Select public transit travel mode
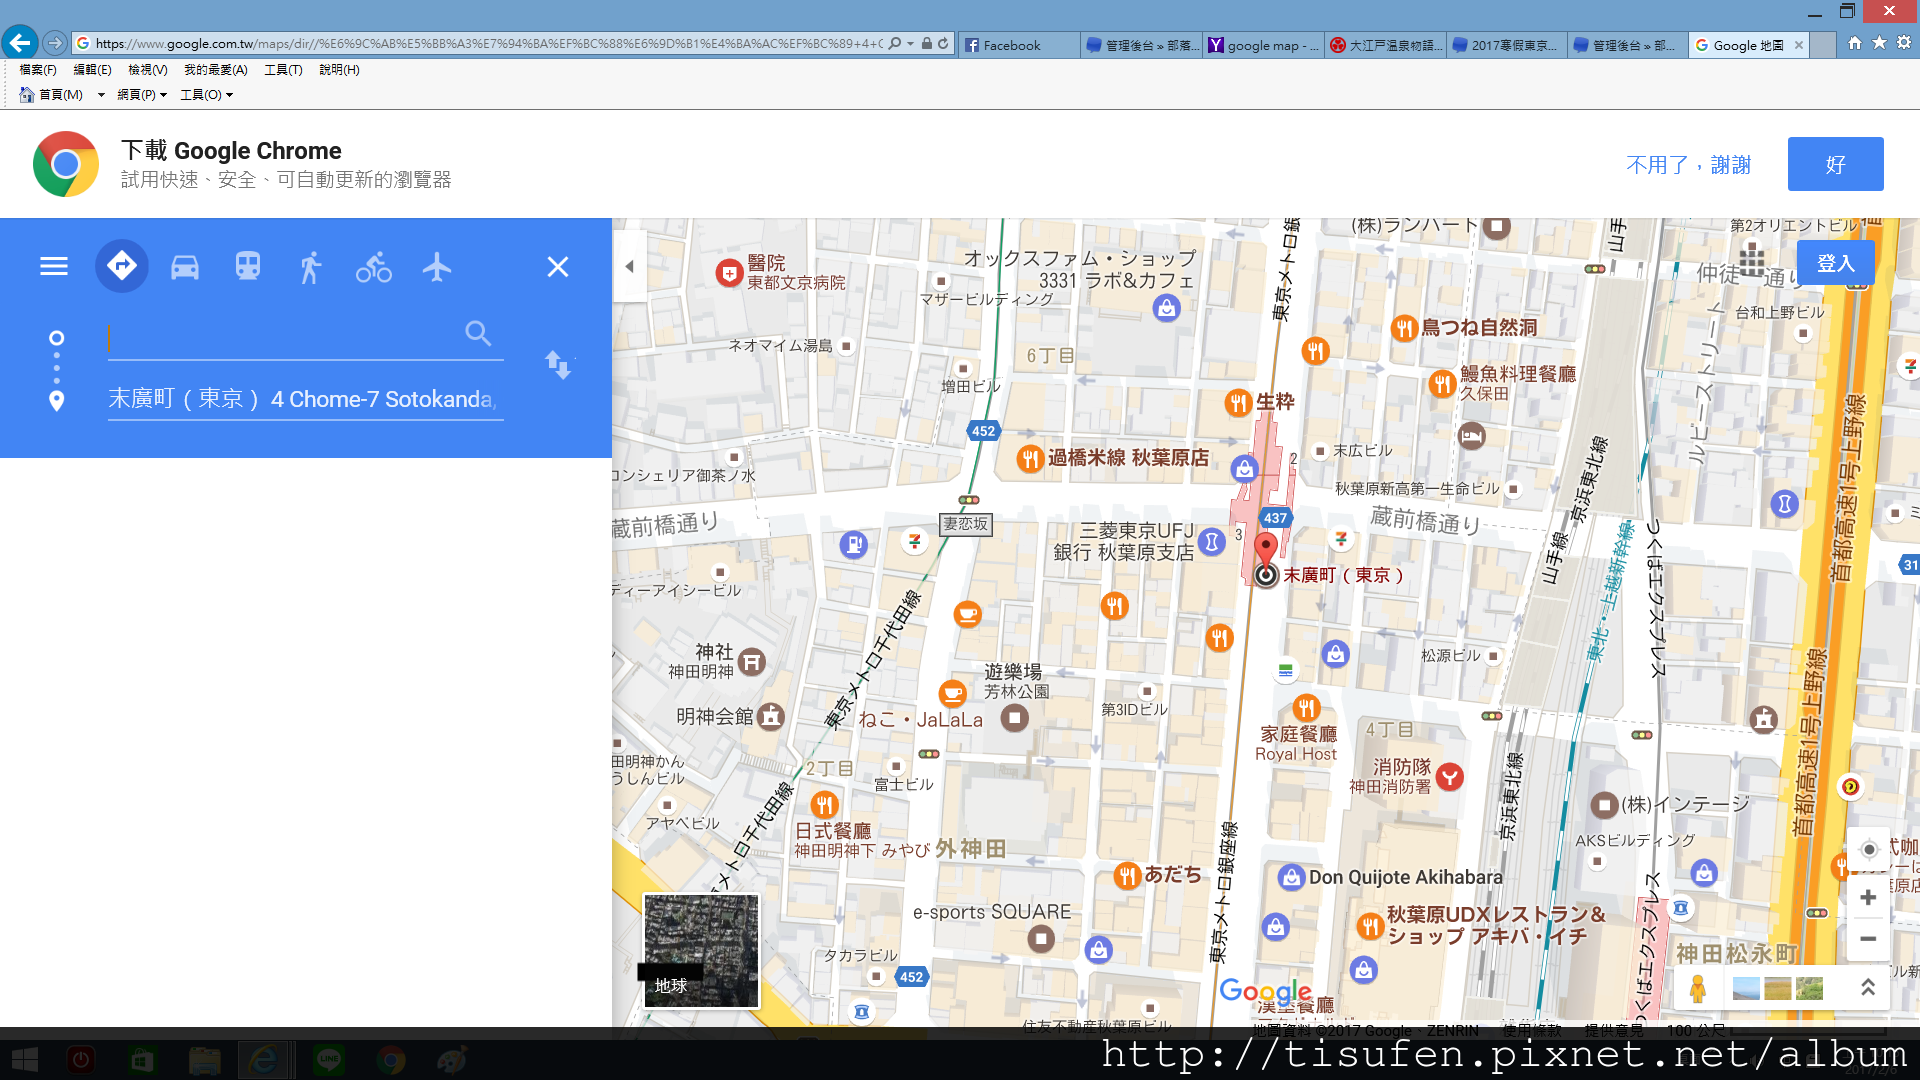This screenshot has height=1080, width=1920. [x=248, y=267]
